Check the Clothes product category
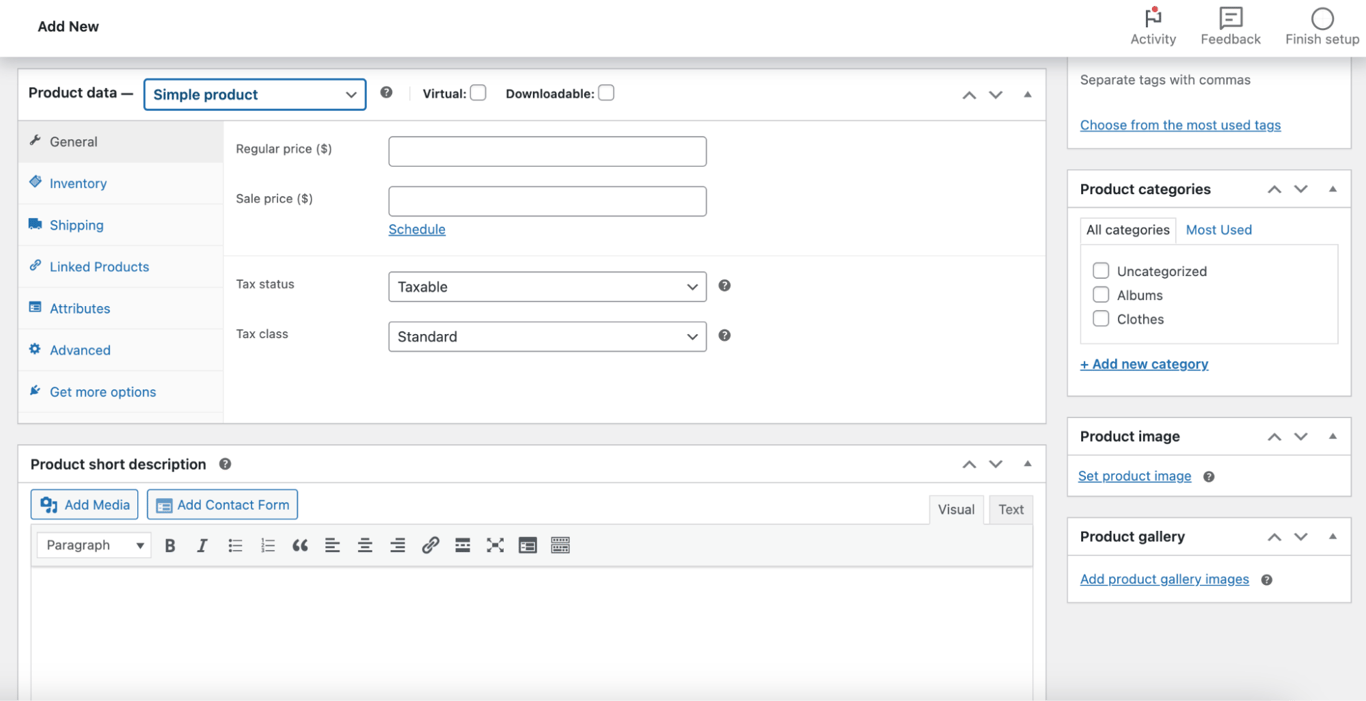The width and height of the screenshot is (1366, 701). click(1101, 318)
